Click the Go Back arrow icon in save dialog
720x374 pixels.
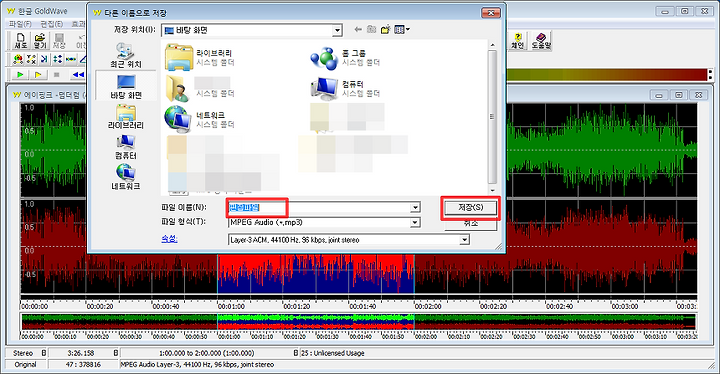(358, 30)
